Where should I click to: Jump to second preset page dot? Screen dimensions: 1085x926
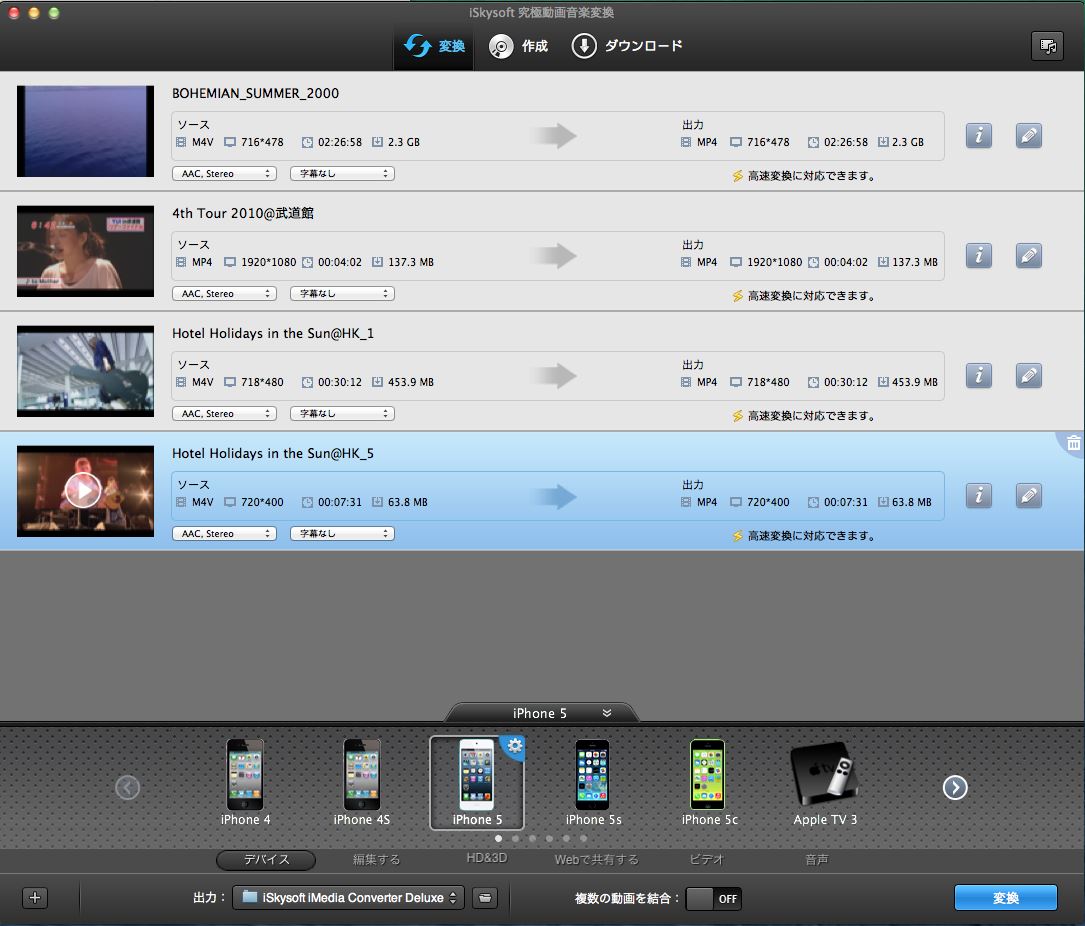(516, 838)
